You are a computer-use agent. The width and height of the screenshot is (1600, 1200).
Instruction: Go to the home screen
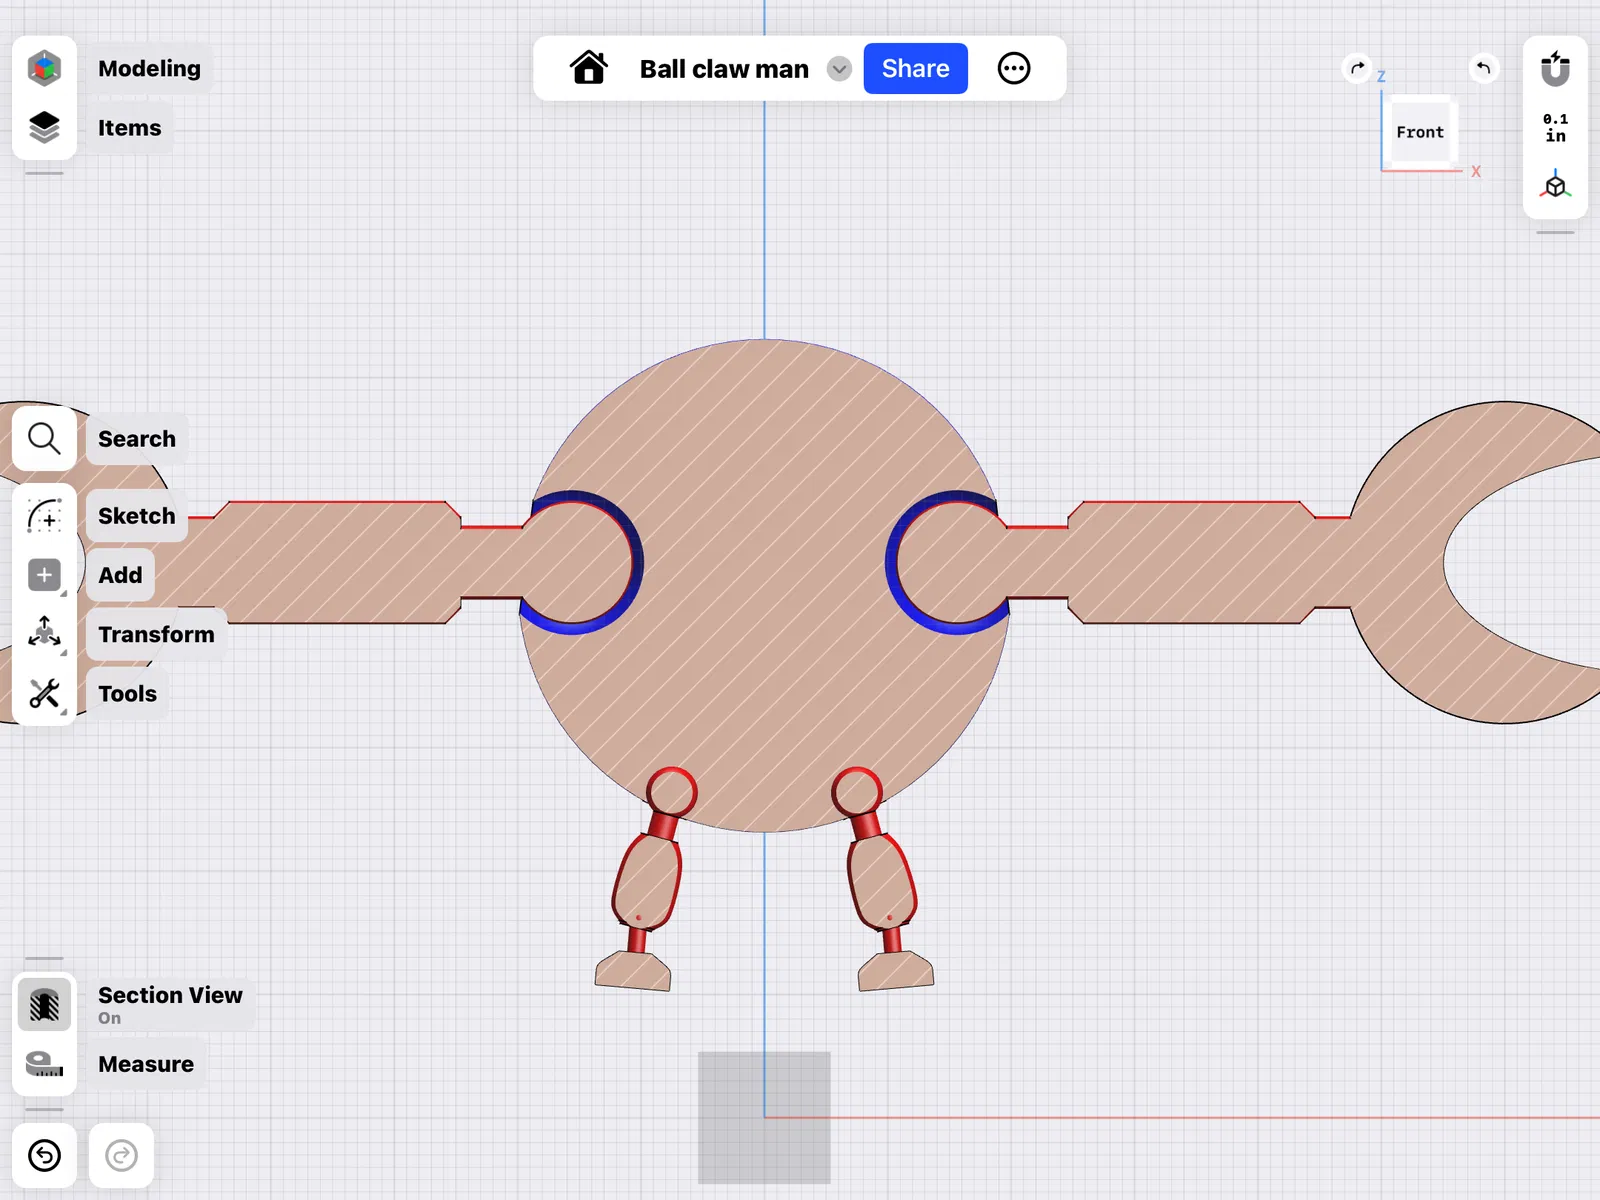(589, 68)
